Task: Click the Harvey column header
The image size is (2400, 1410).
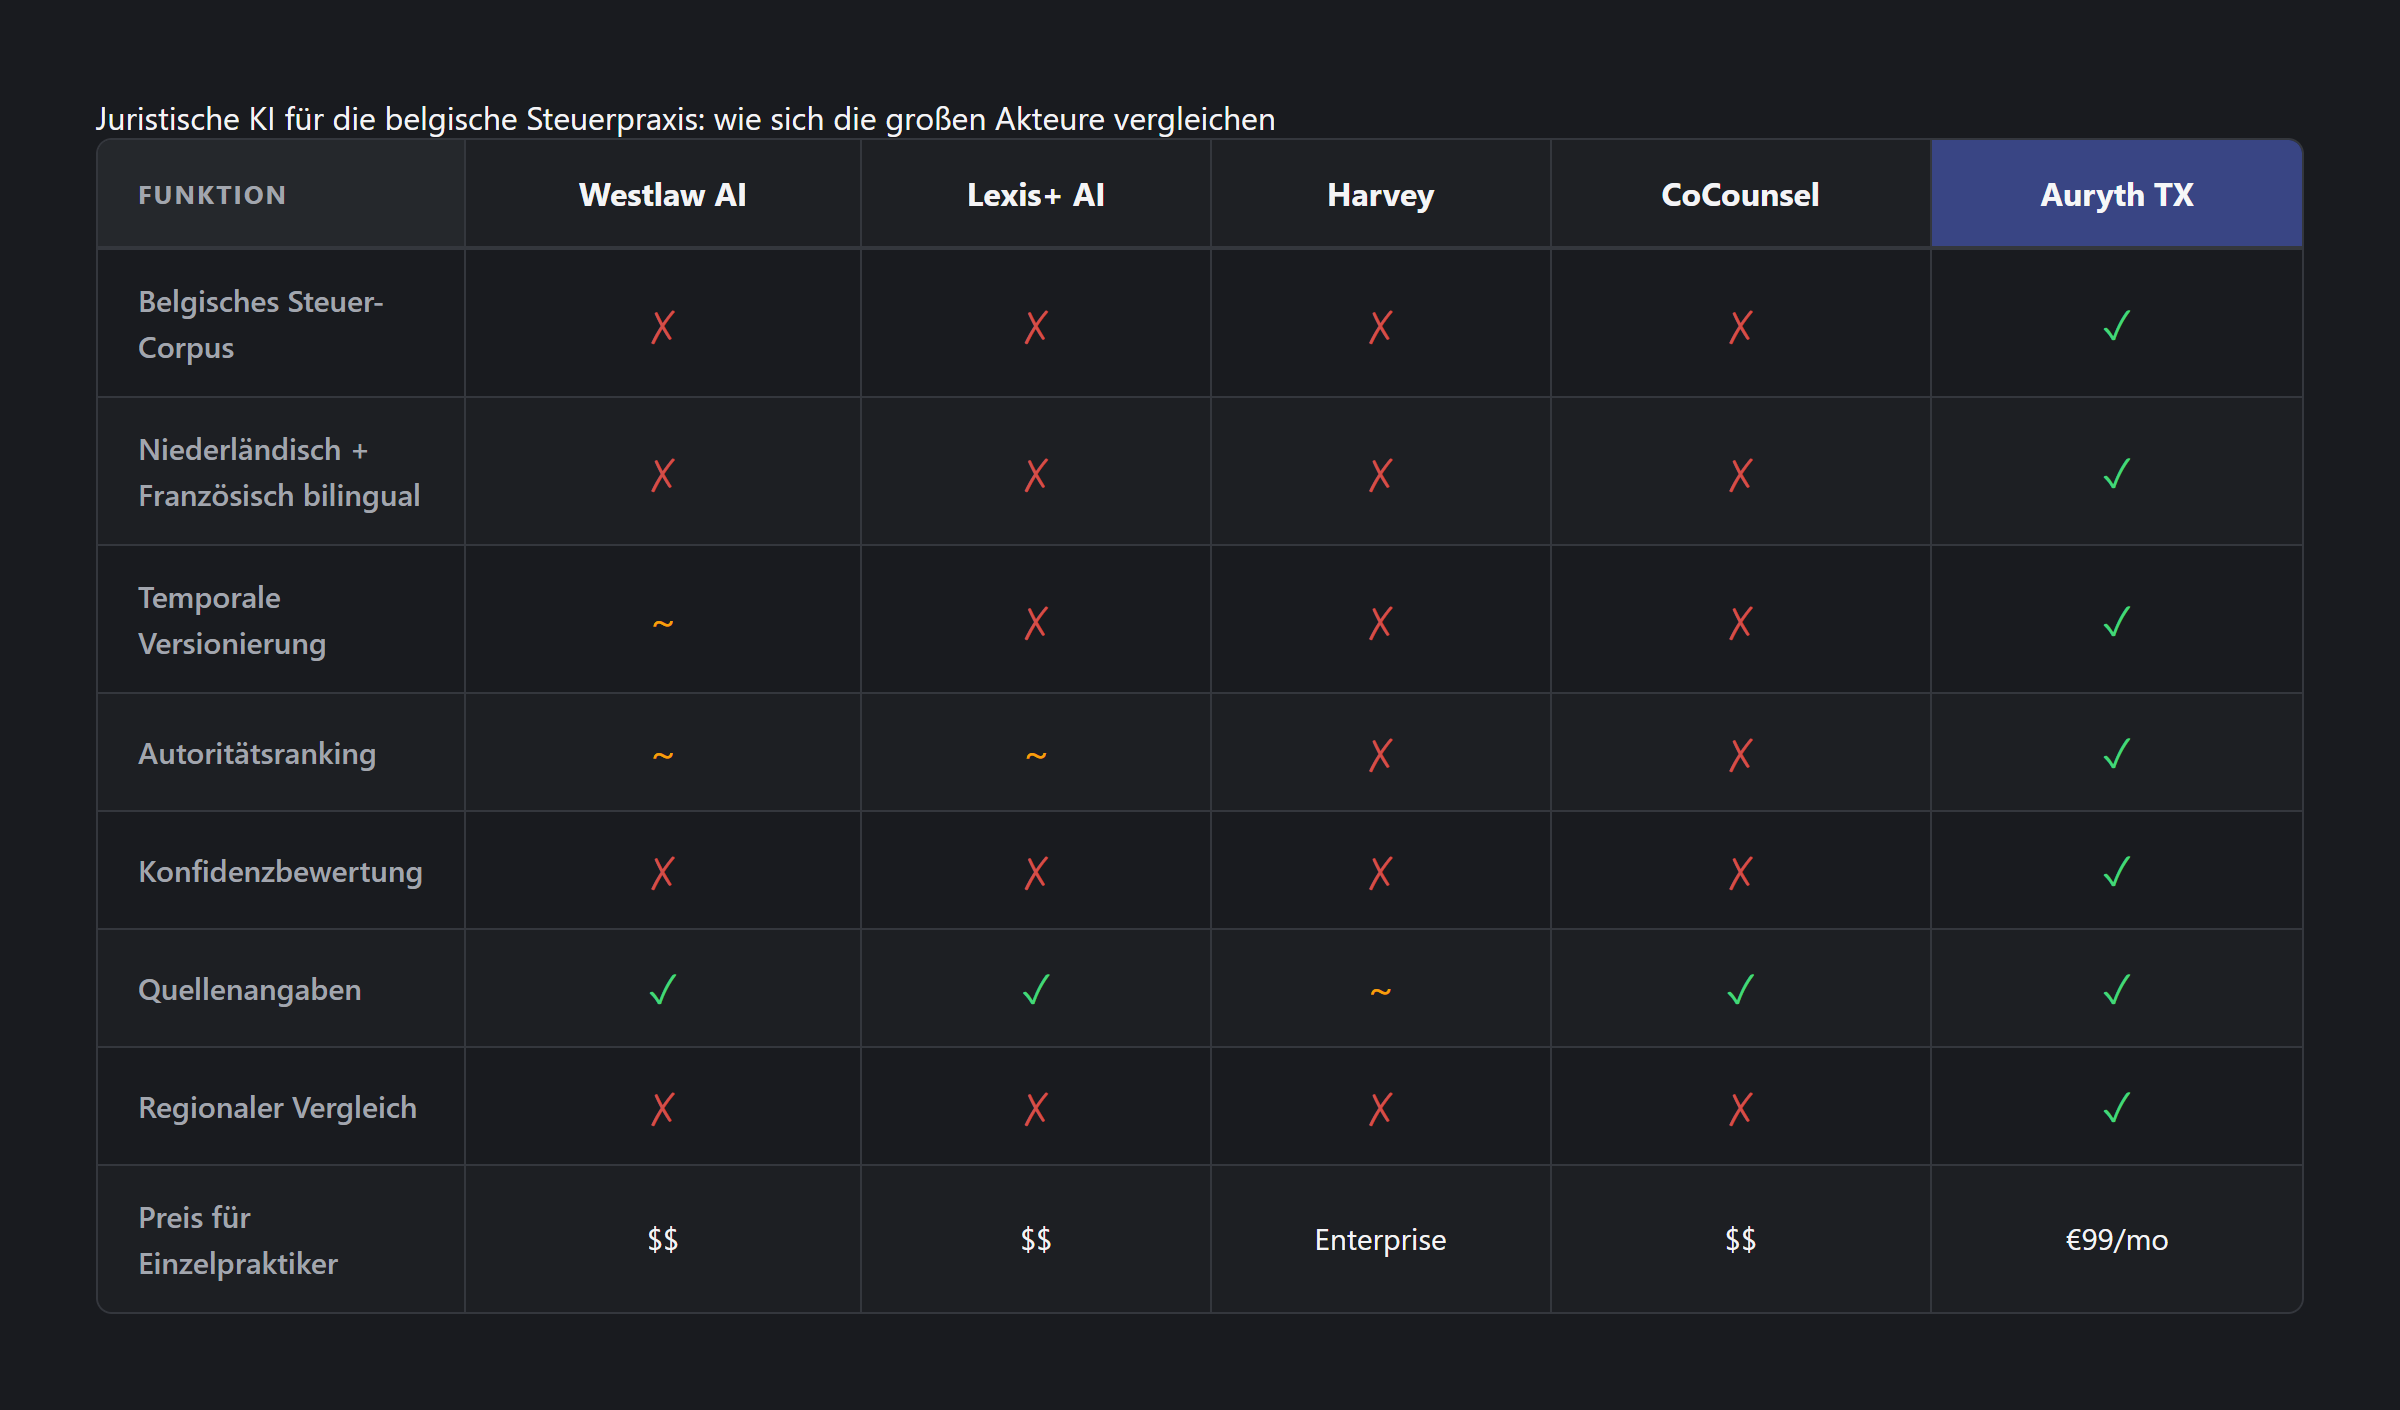Action: tap(1380, 195)
